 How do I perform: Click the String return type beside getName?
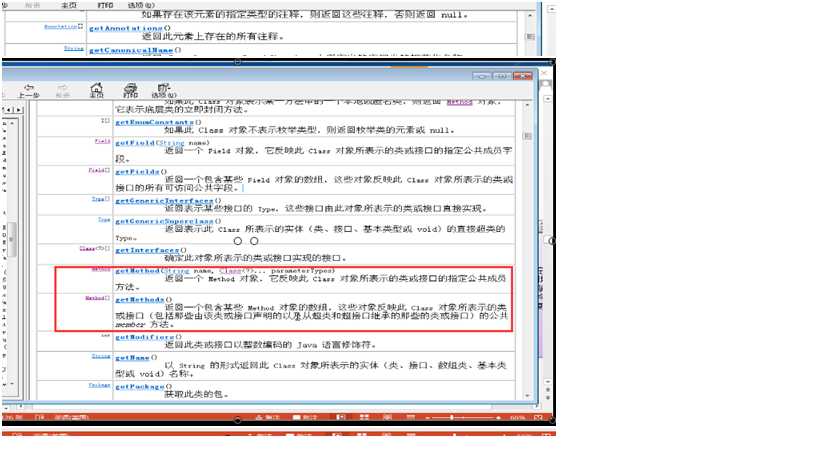click(101, 356)
